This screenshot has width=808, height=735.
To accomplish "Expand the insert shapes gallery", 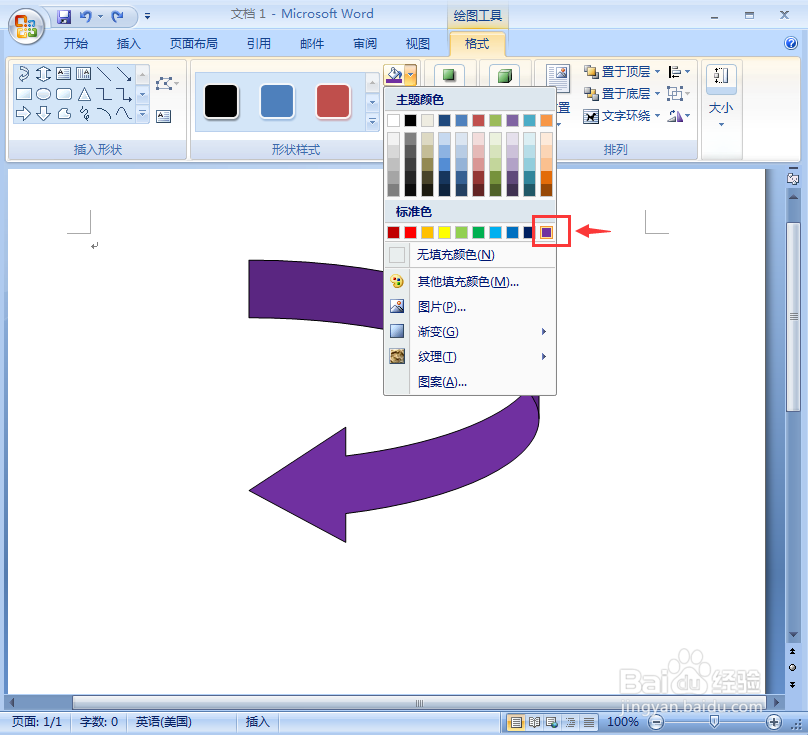I will 143,113.
